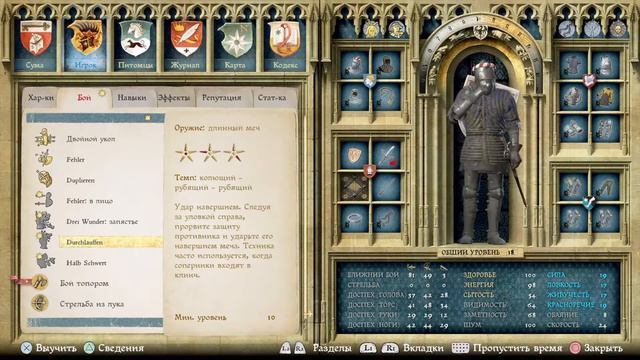The image size is (640, 360).
Task: Click the Сведения details button
Action: 114,348
